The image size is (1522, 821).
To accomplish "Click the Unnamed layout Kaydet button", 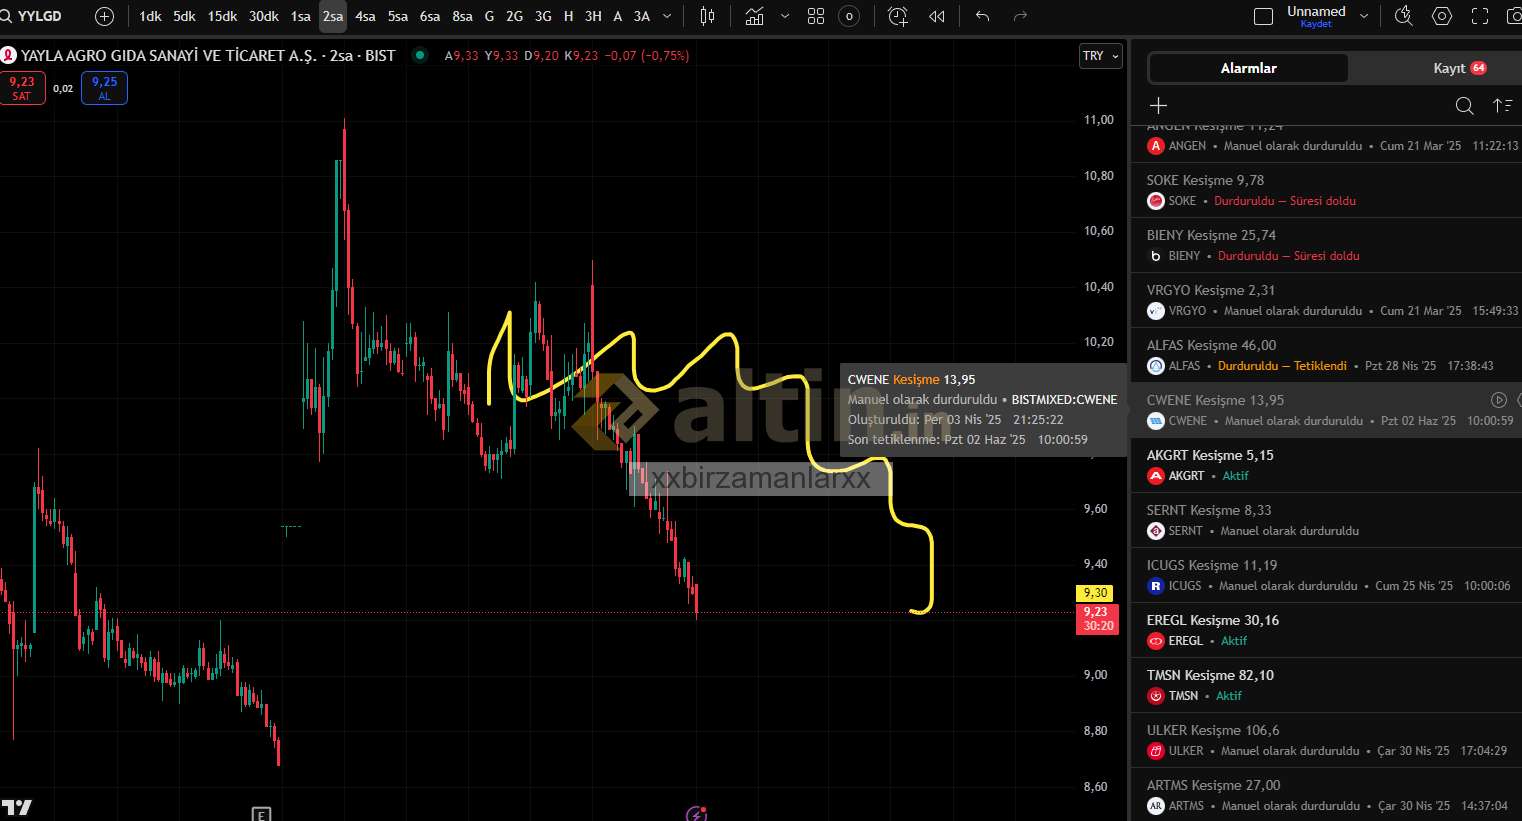I will click(1316, 16).
